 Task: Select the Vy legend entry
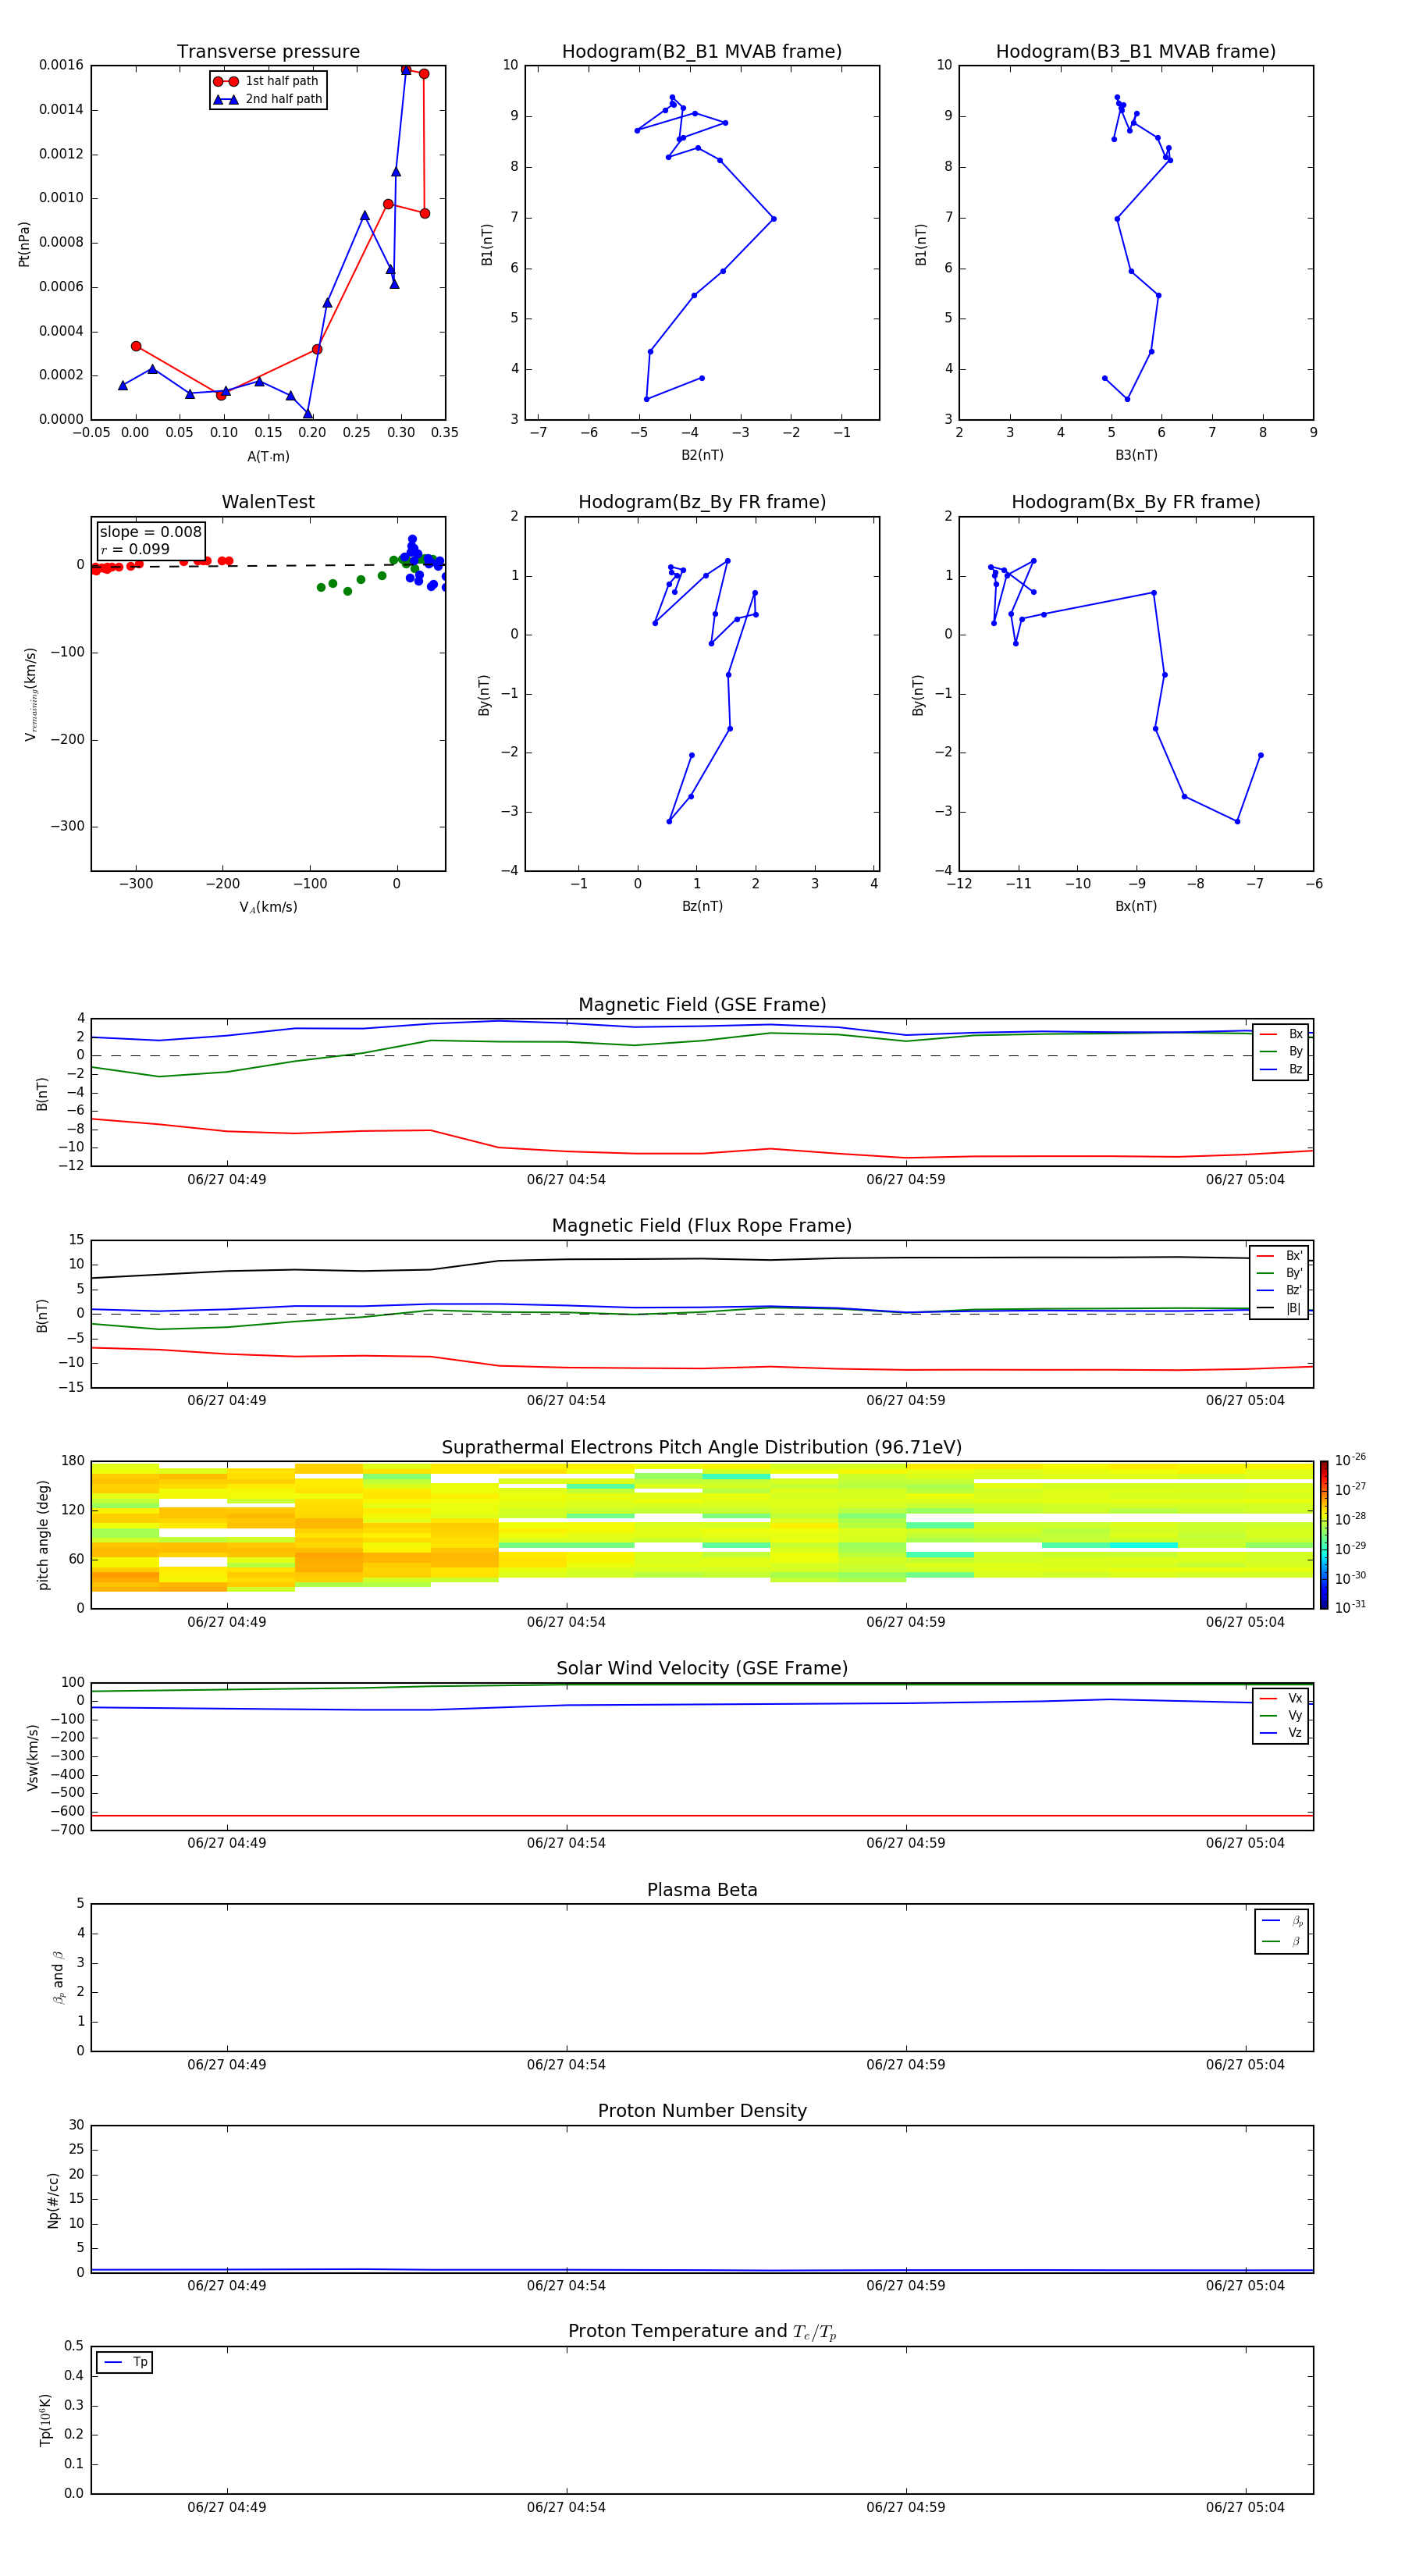tap(1281, 1715)
